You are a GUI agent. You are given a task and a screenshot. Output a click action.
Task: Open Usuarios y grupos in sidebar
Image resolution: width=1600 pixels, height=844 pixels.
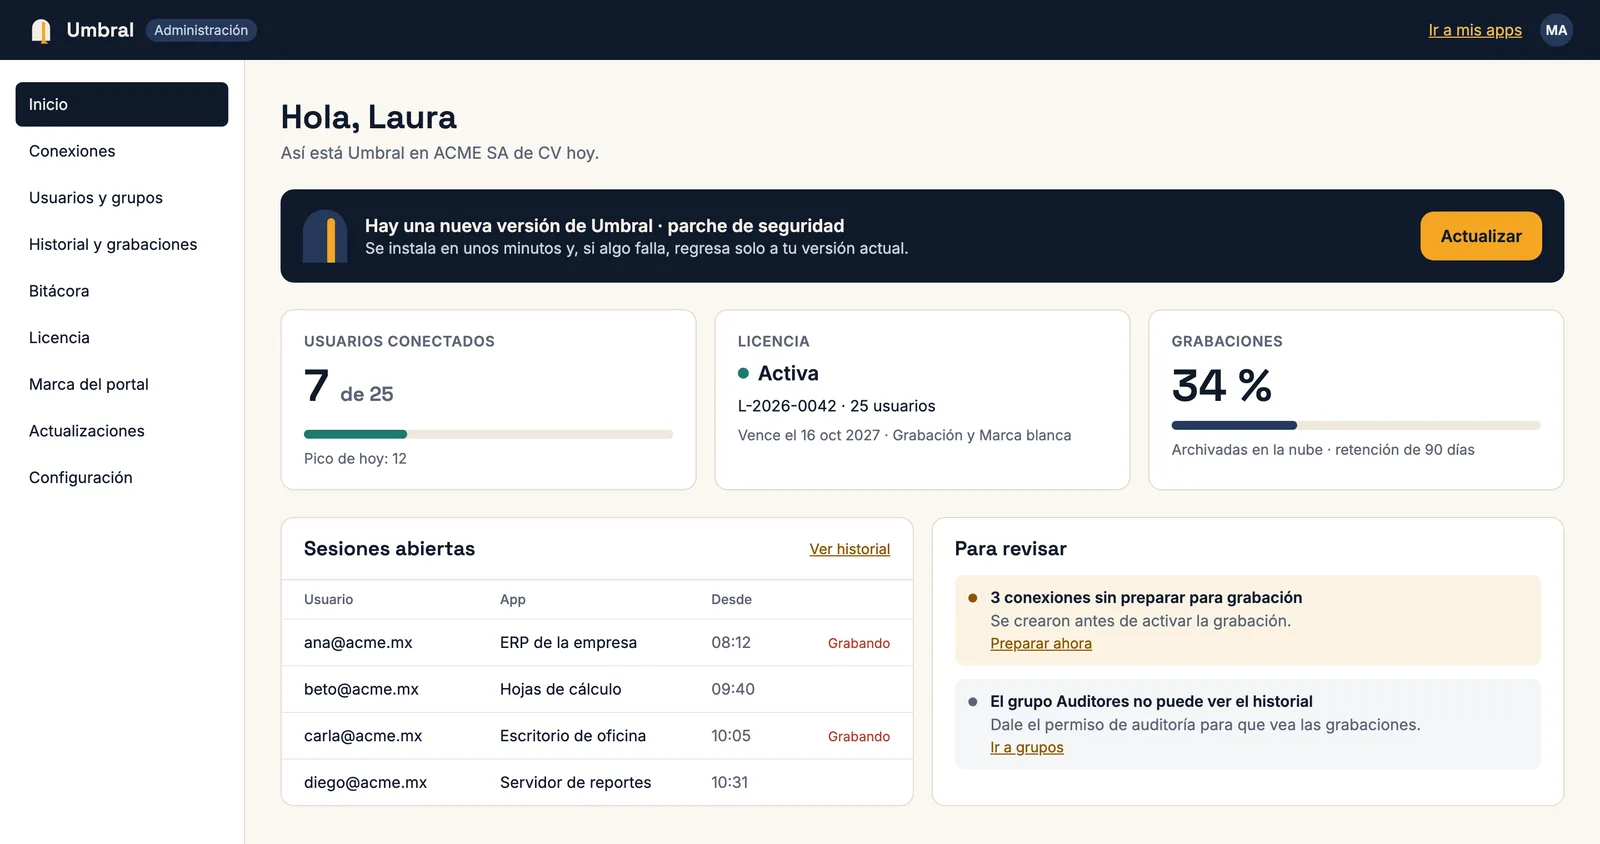122,198
